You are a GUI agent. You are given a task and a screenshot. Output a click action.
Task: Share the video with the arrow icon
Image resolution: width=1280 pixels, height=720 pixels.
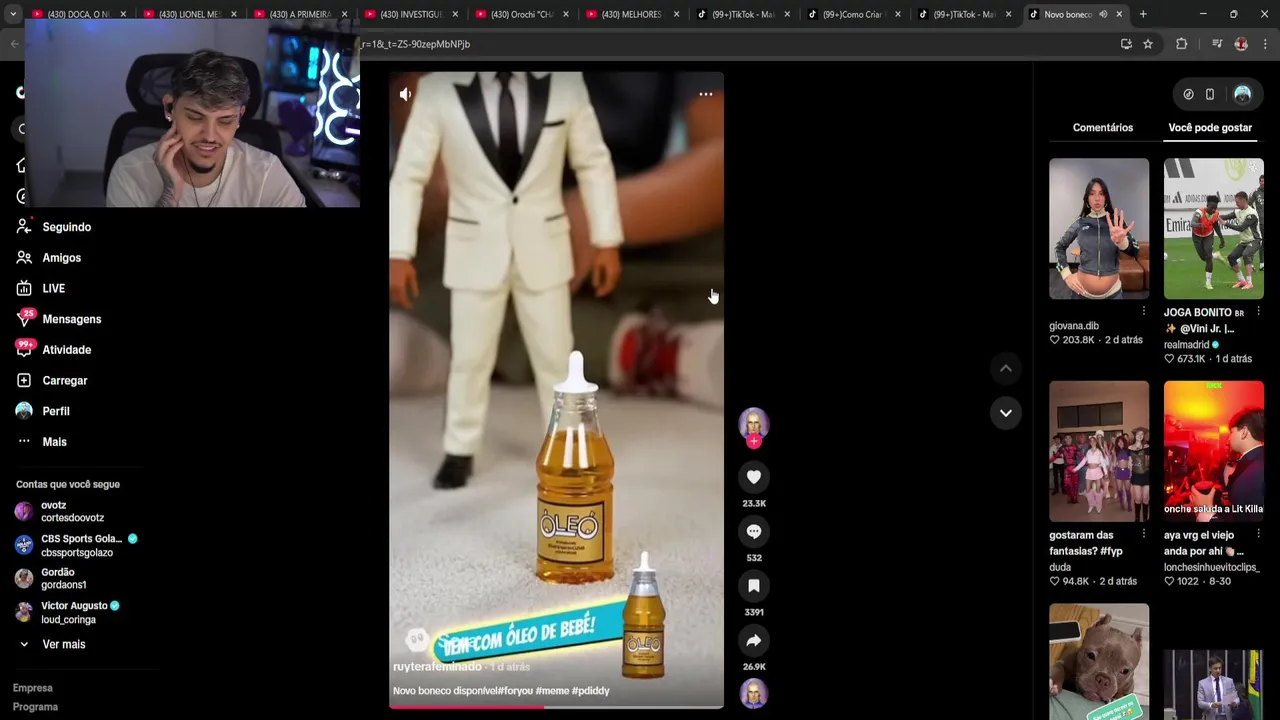click(x=754, y=640)
